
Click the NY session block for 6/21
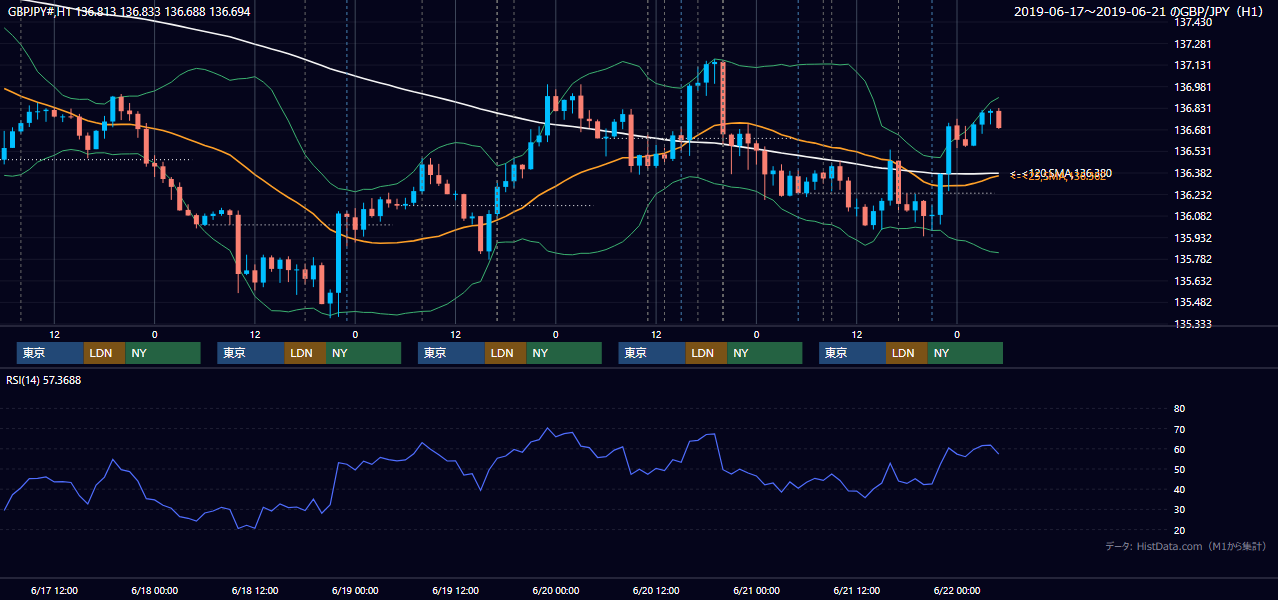tap(965, 353)
